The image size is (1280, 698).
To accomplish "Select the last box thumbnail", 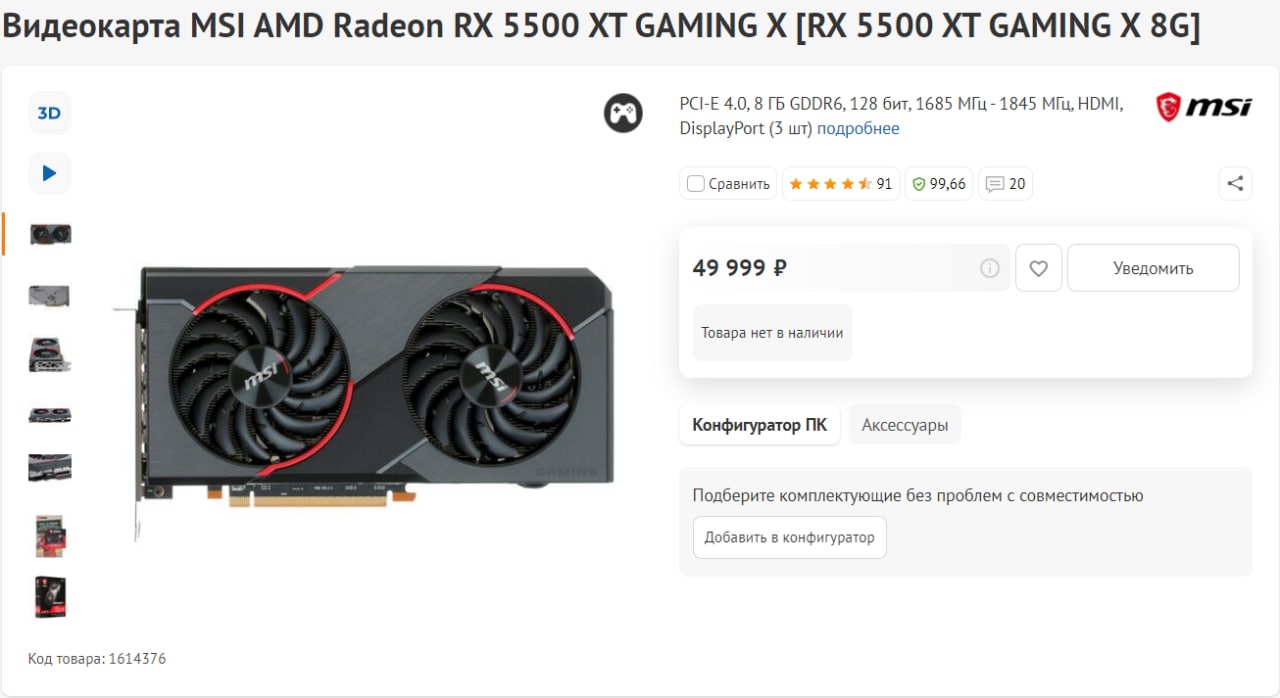I will tap(50, 597).
